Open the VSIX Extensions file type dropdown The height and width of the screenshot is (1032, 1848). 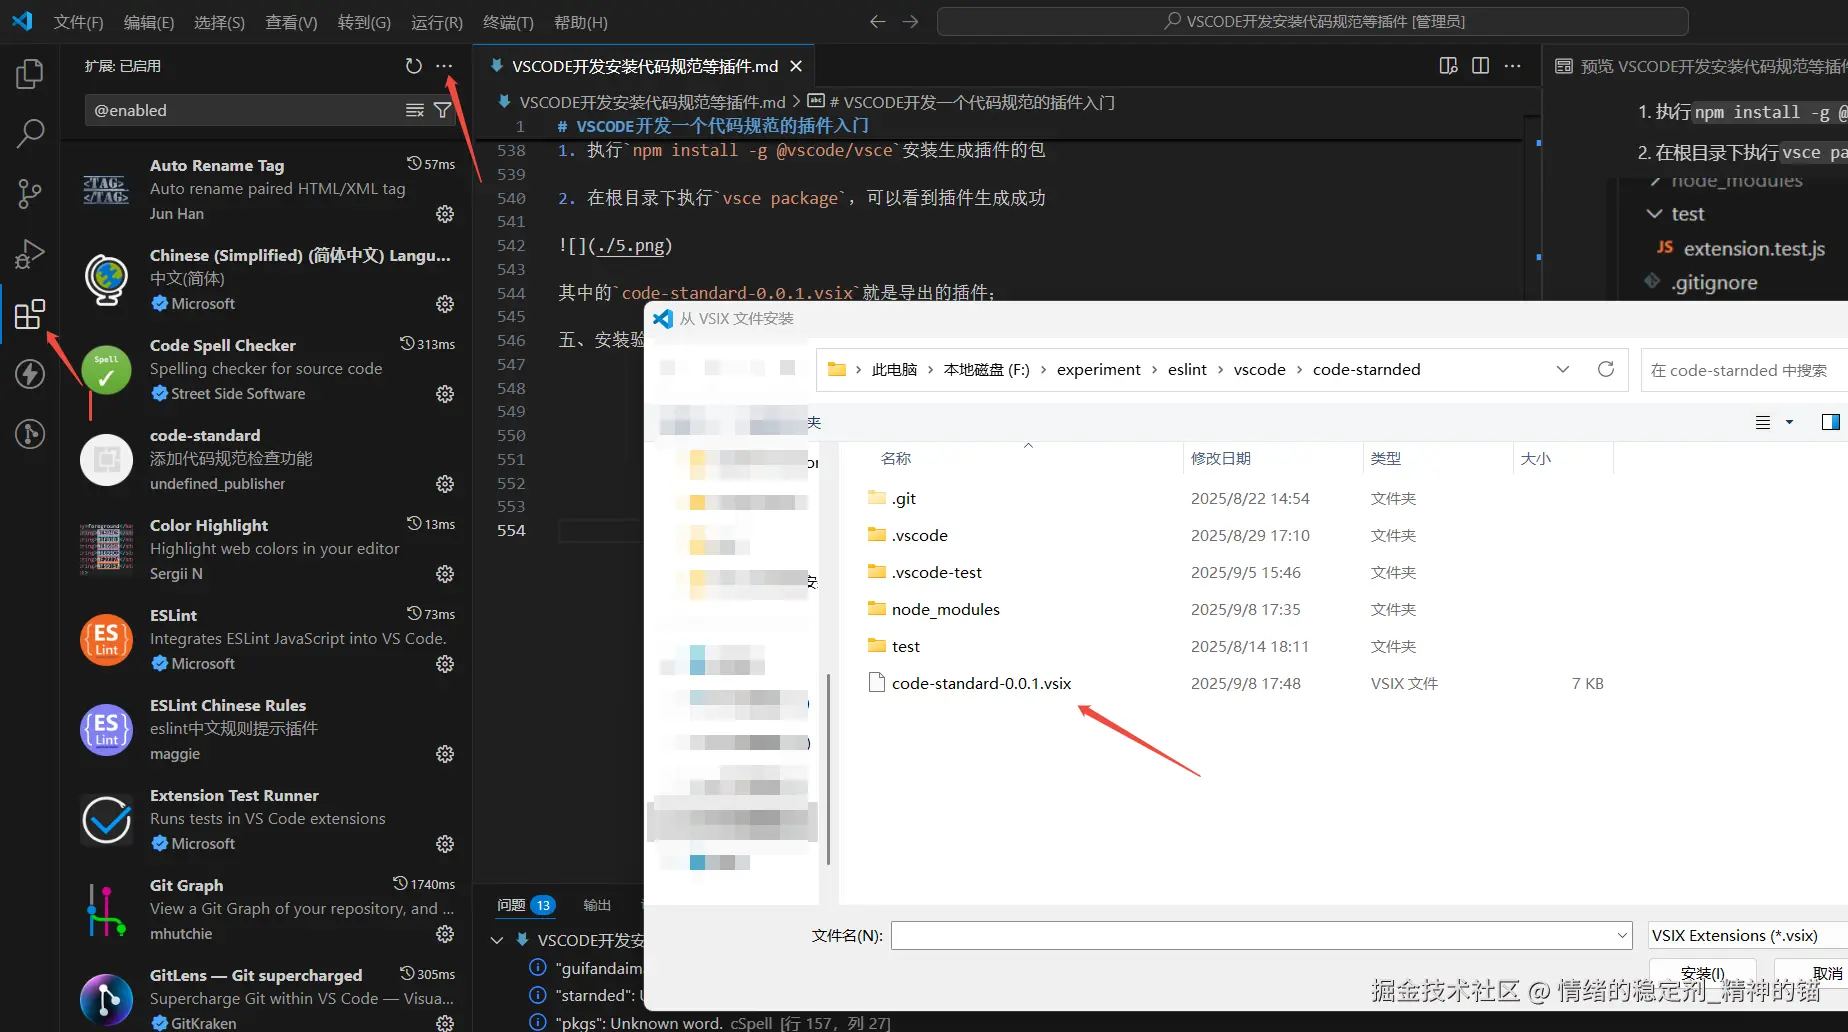(x=1747, y=936)
